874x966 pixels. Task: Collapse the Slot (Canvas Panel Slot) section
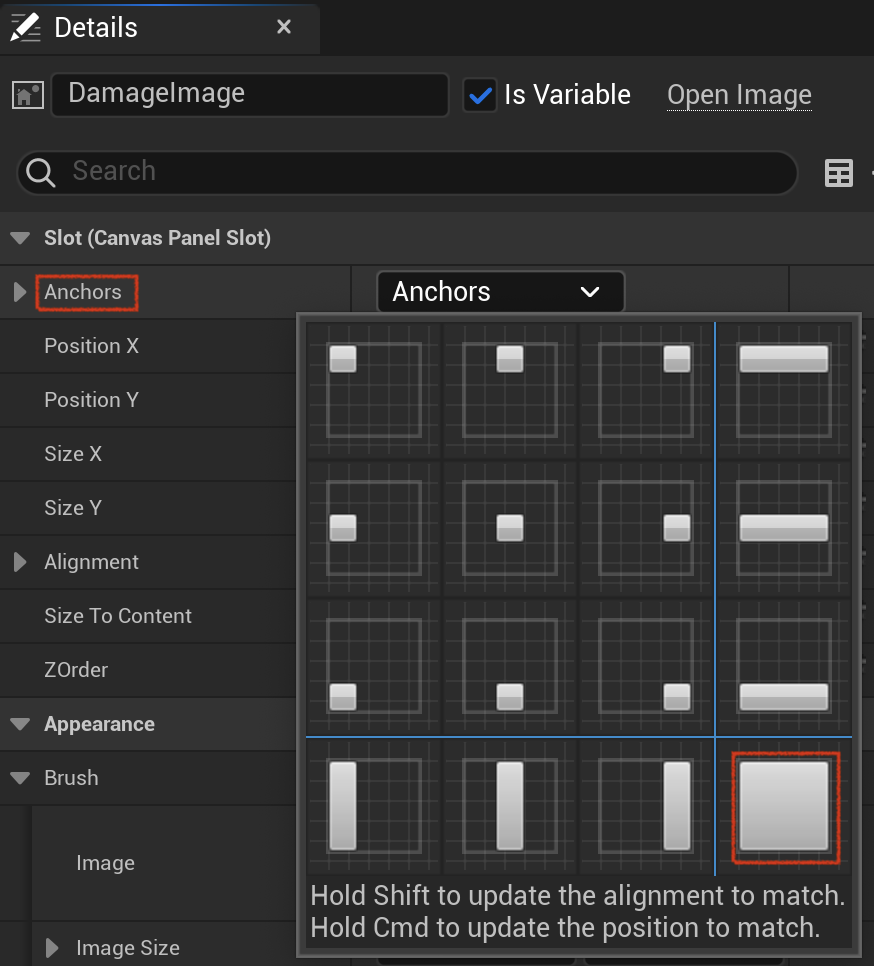click(x=20, y=238)
